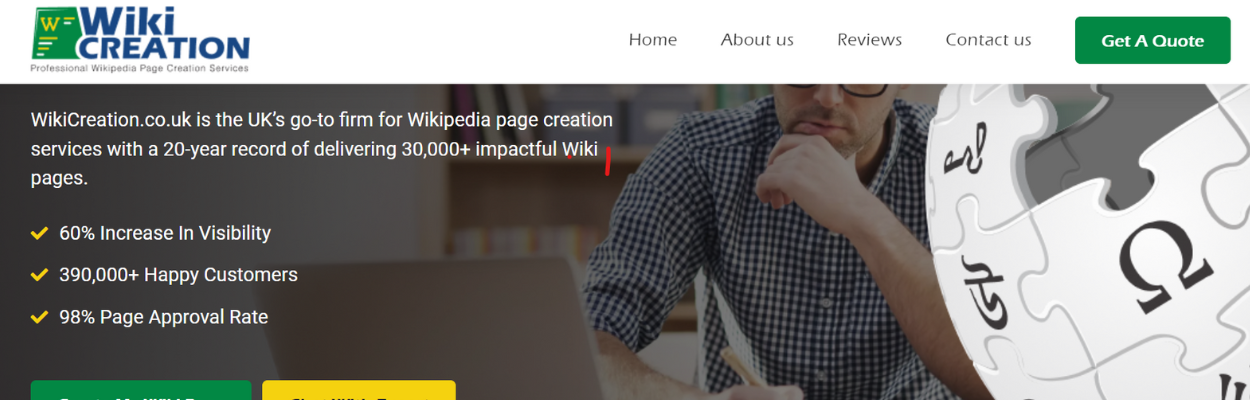Click the 390,000+ Happy Customers text
The width and height of the screenshot is (1250, 400).
click(x=178, y=274)
